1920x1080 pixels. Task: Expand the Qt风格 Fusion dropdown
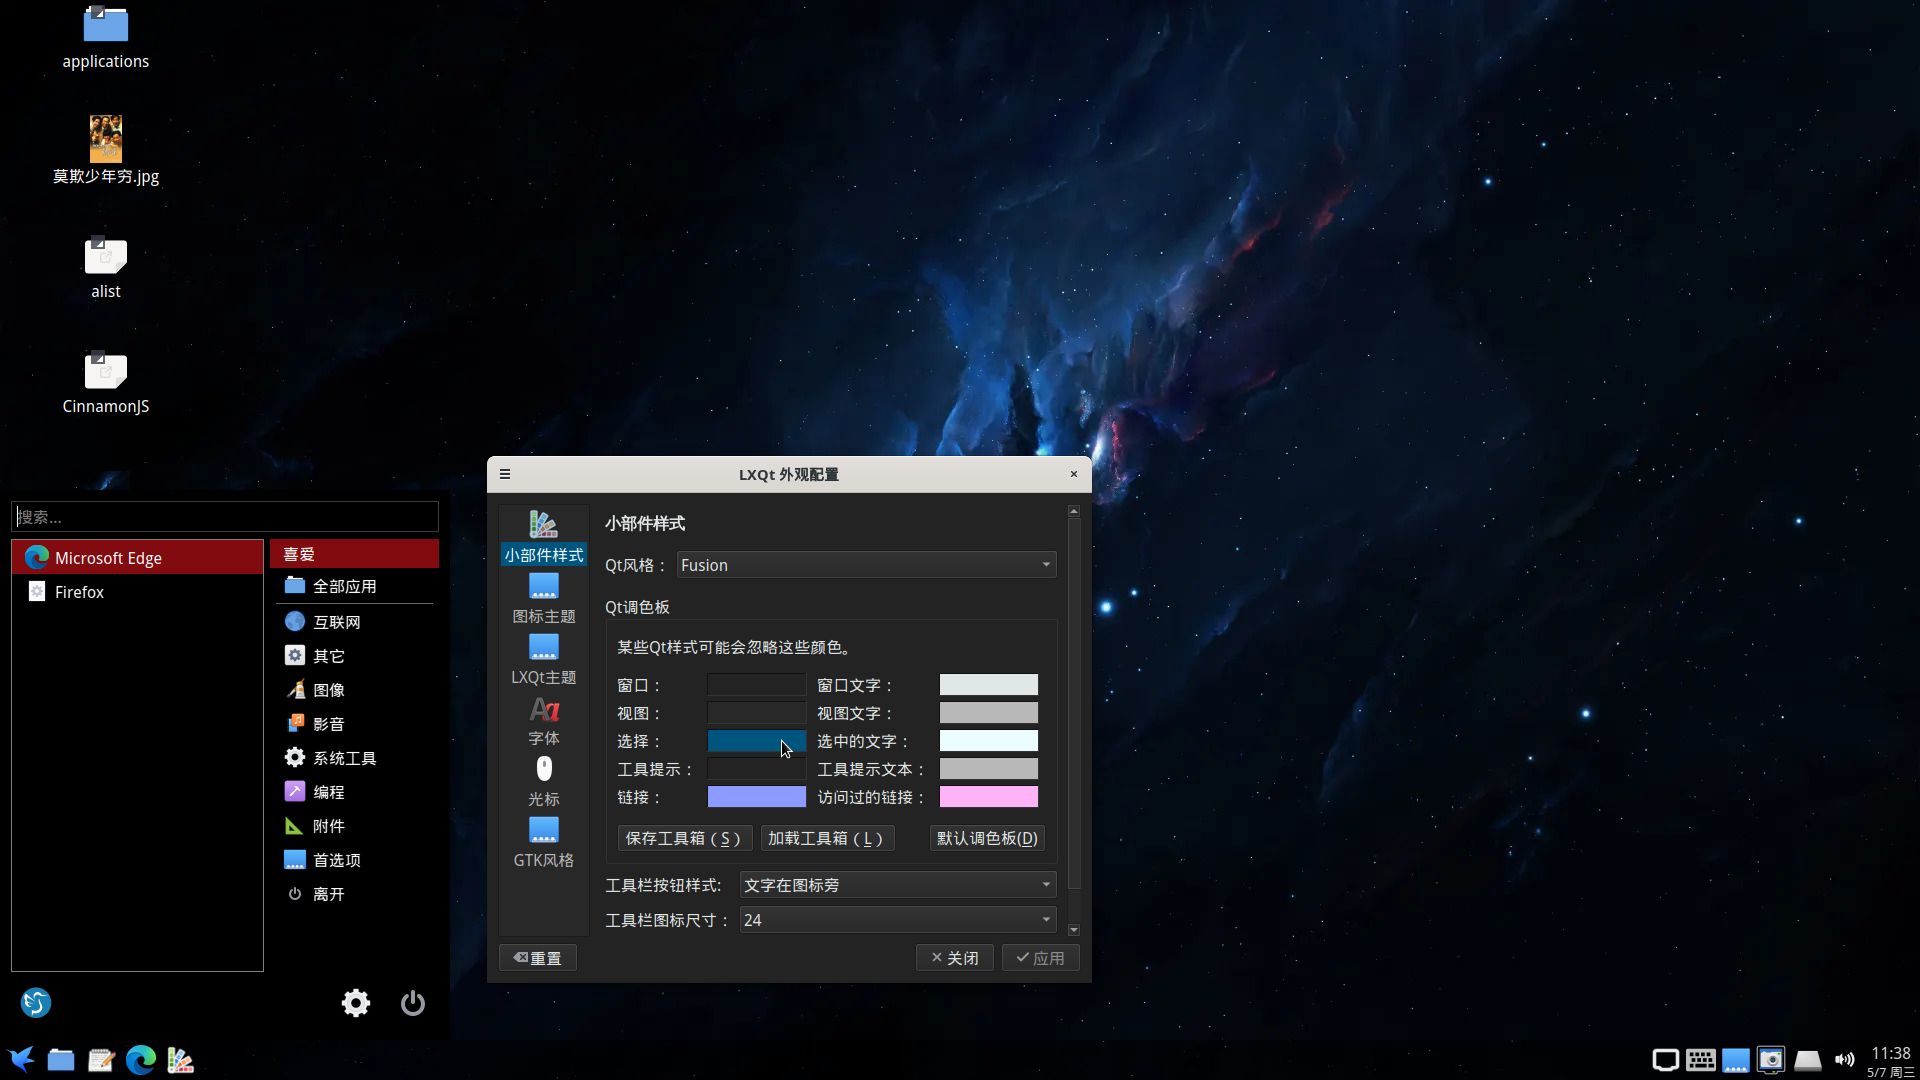[x=866, y=565]
